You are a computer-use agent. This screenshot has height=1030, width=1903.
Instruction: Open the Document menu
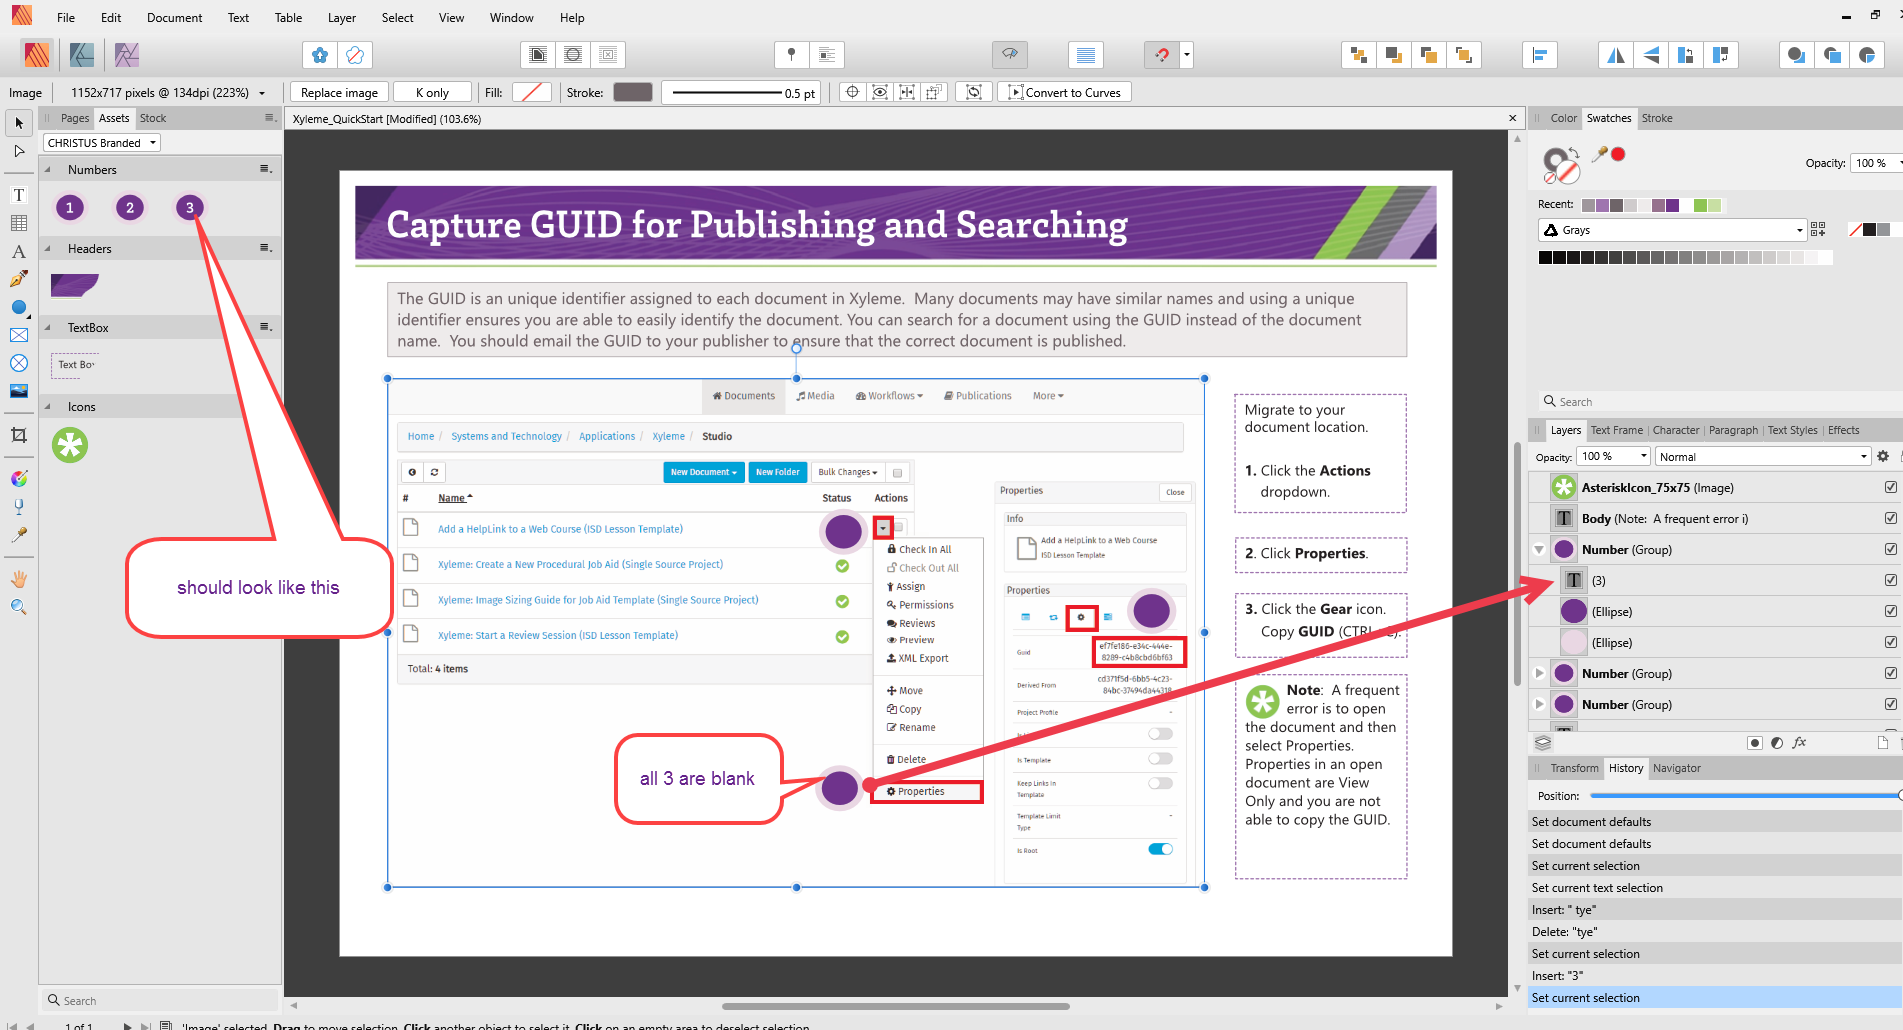pos(174,17)
